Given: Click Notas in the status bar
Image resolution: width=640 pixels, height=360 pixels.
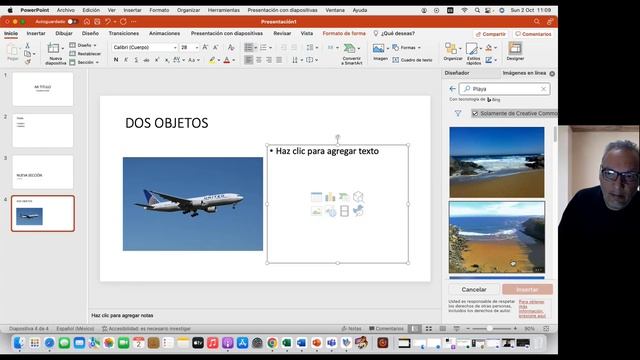Looking at the screenshot, I should point(351,329).
